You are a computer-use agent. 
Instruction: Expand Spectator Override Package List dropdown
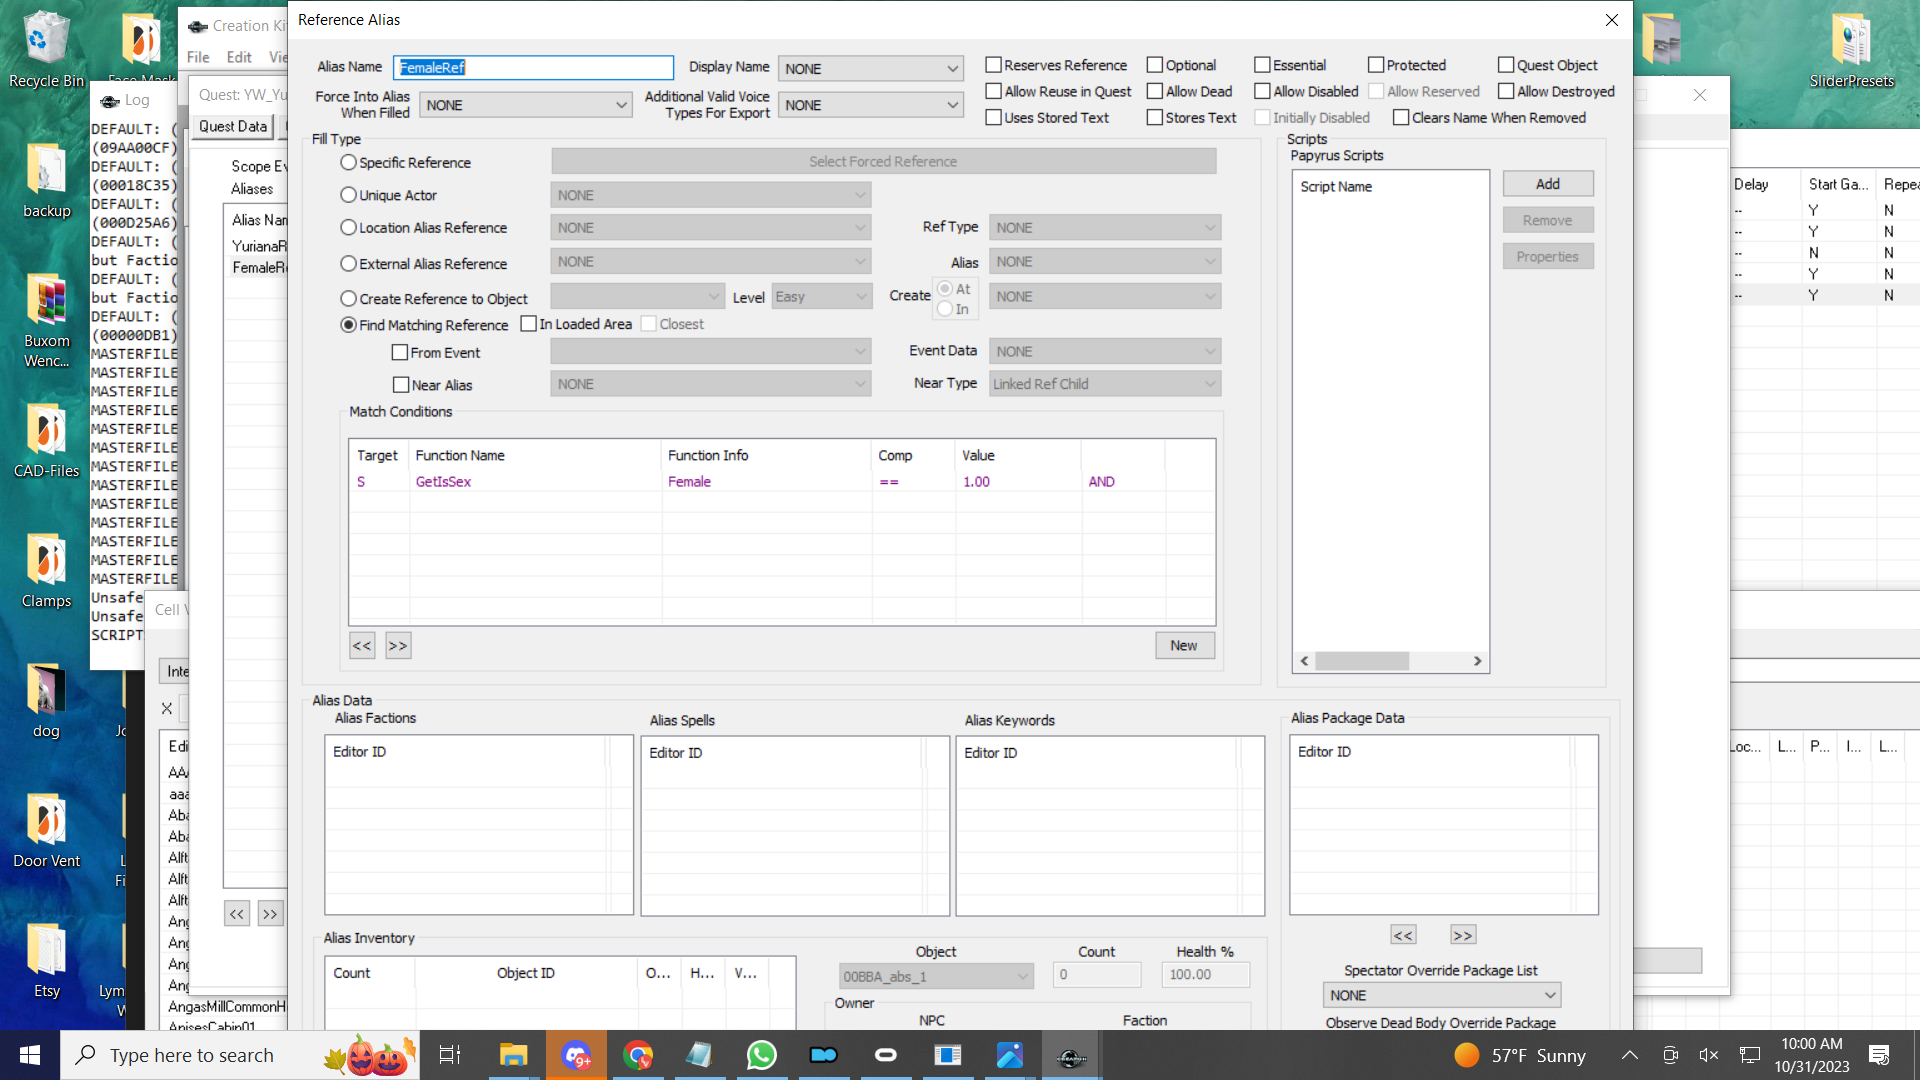(1441, 995)
